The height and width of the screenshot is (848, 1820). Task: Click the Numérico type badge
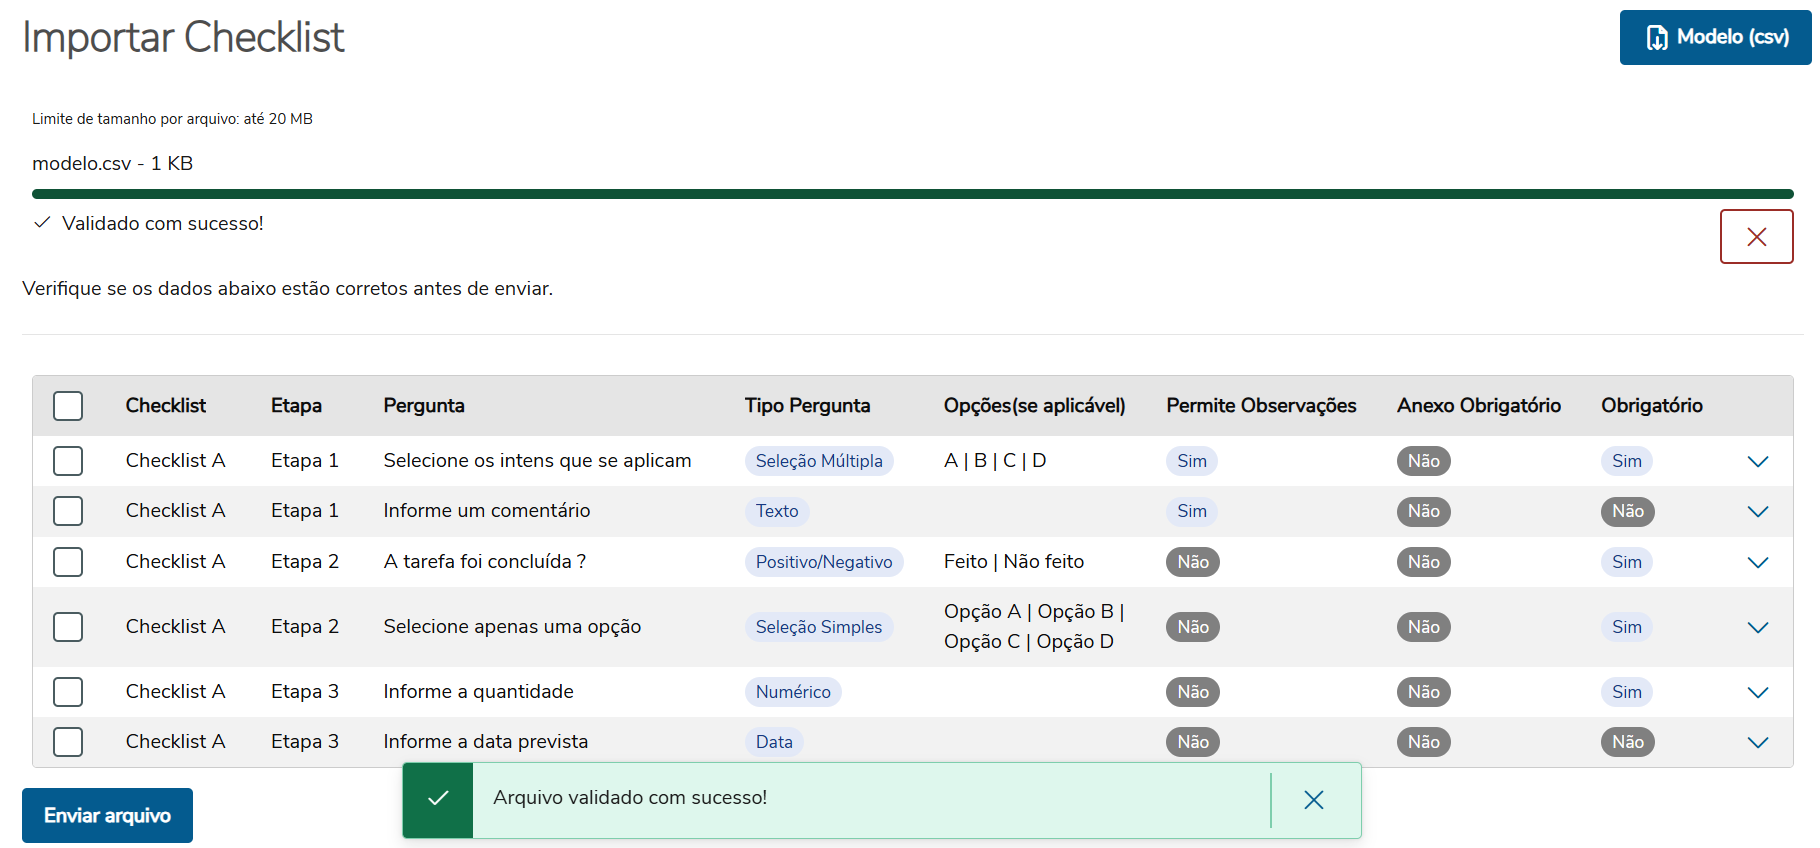pyautogui.click(x=792, y=692)
